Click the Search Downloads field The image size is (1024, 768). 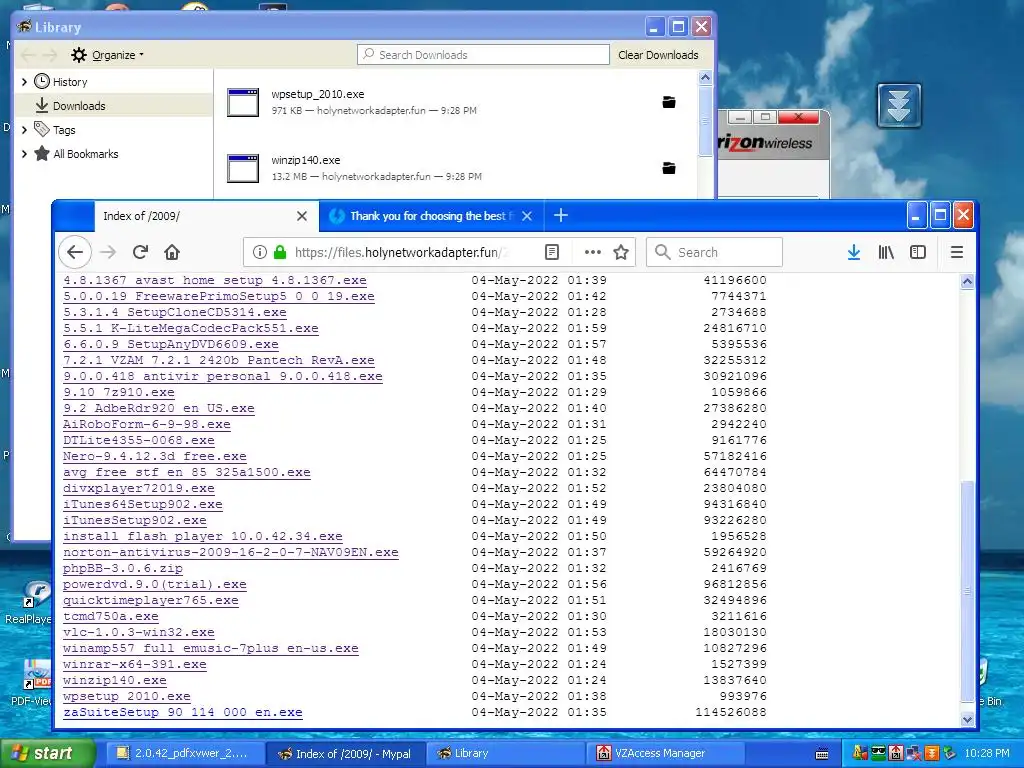pos(483,55)
